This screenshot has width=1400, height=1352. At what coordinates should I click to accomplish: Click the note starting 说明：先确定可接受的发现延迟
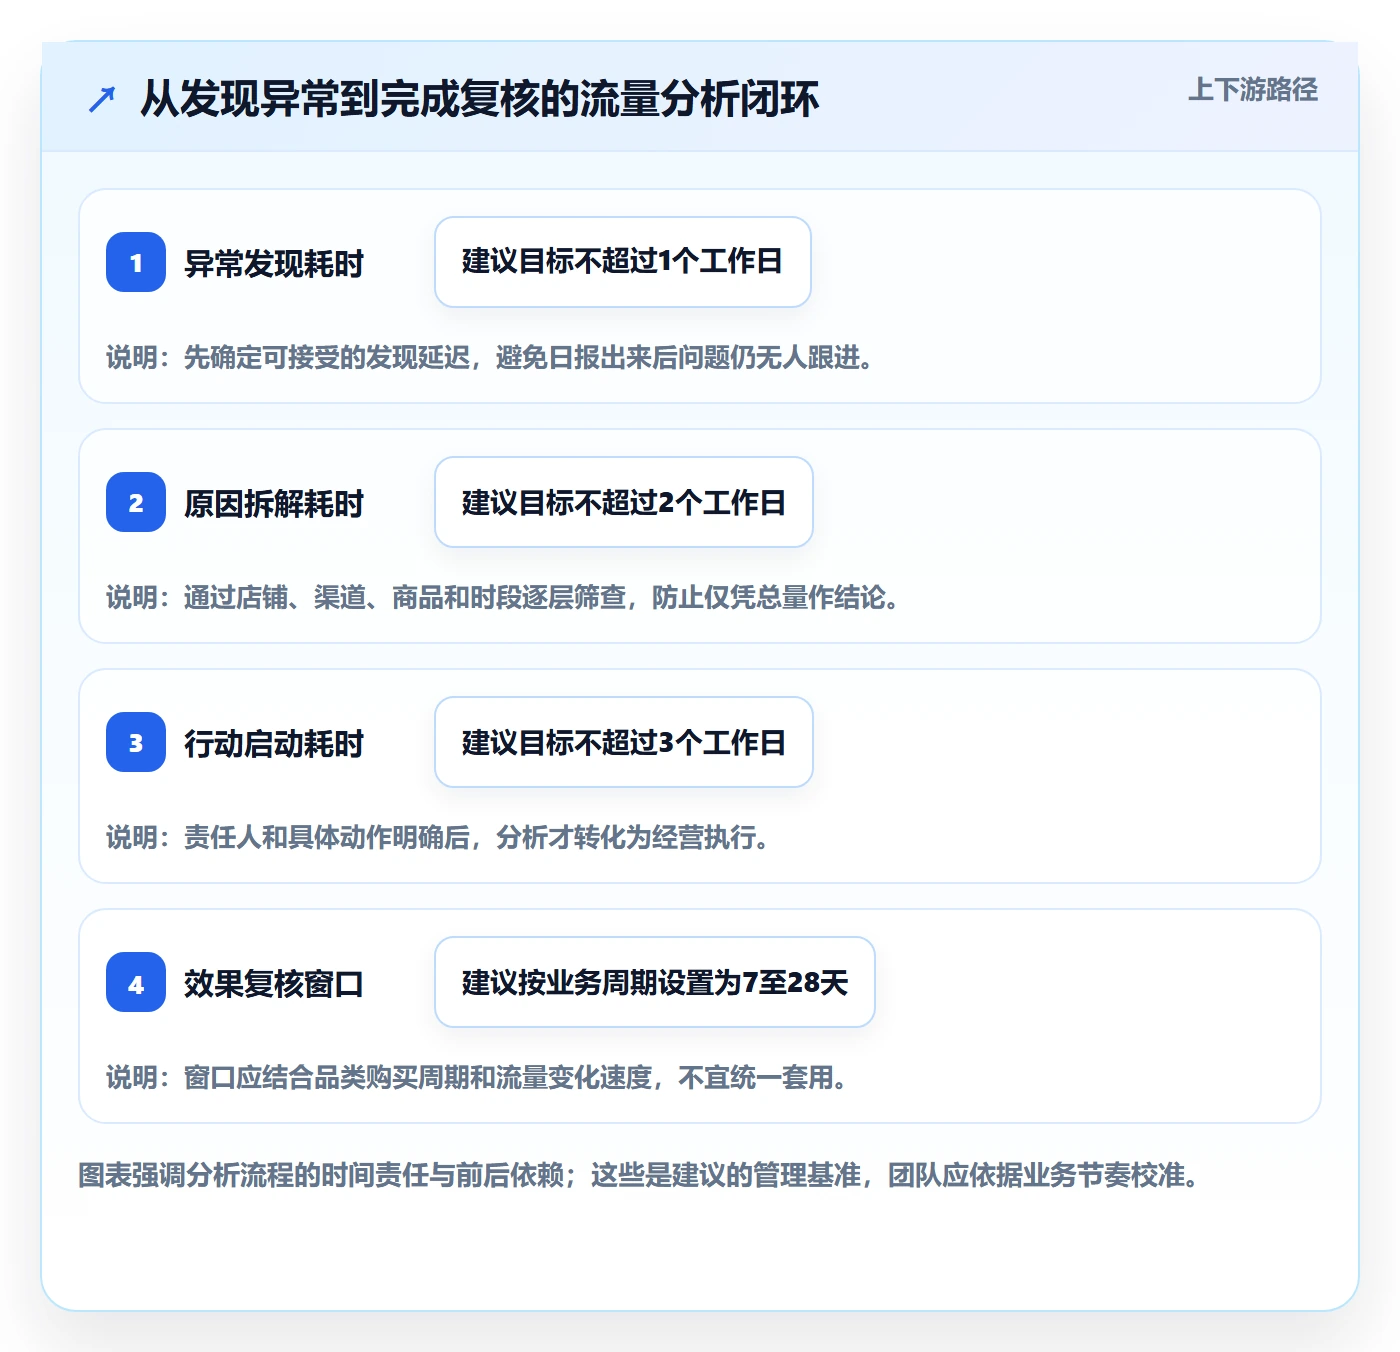[x=491, y=358]
